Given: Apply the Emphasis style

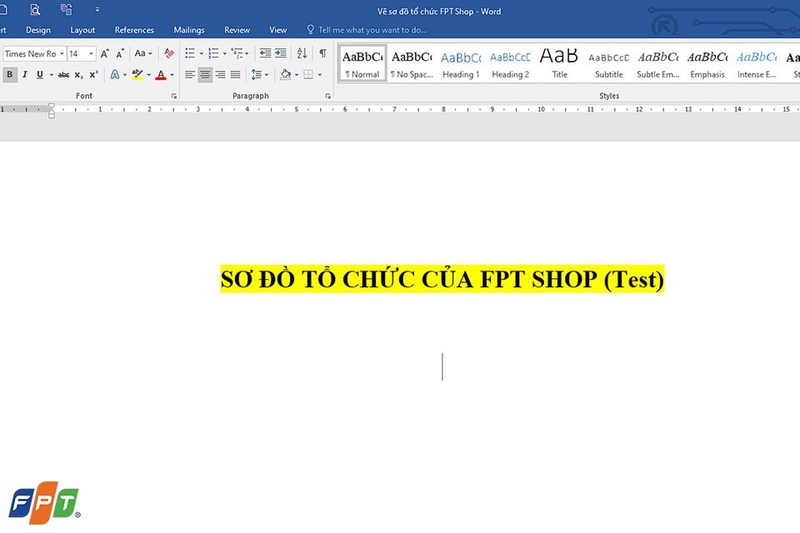Looking at the screenshot, I should point(707,64).
